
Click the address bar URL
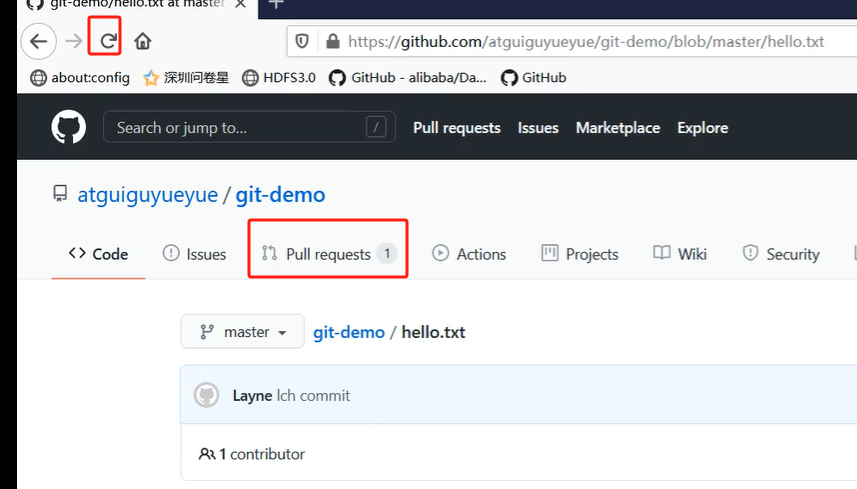[x=586, y=42]
